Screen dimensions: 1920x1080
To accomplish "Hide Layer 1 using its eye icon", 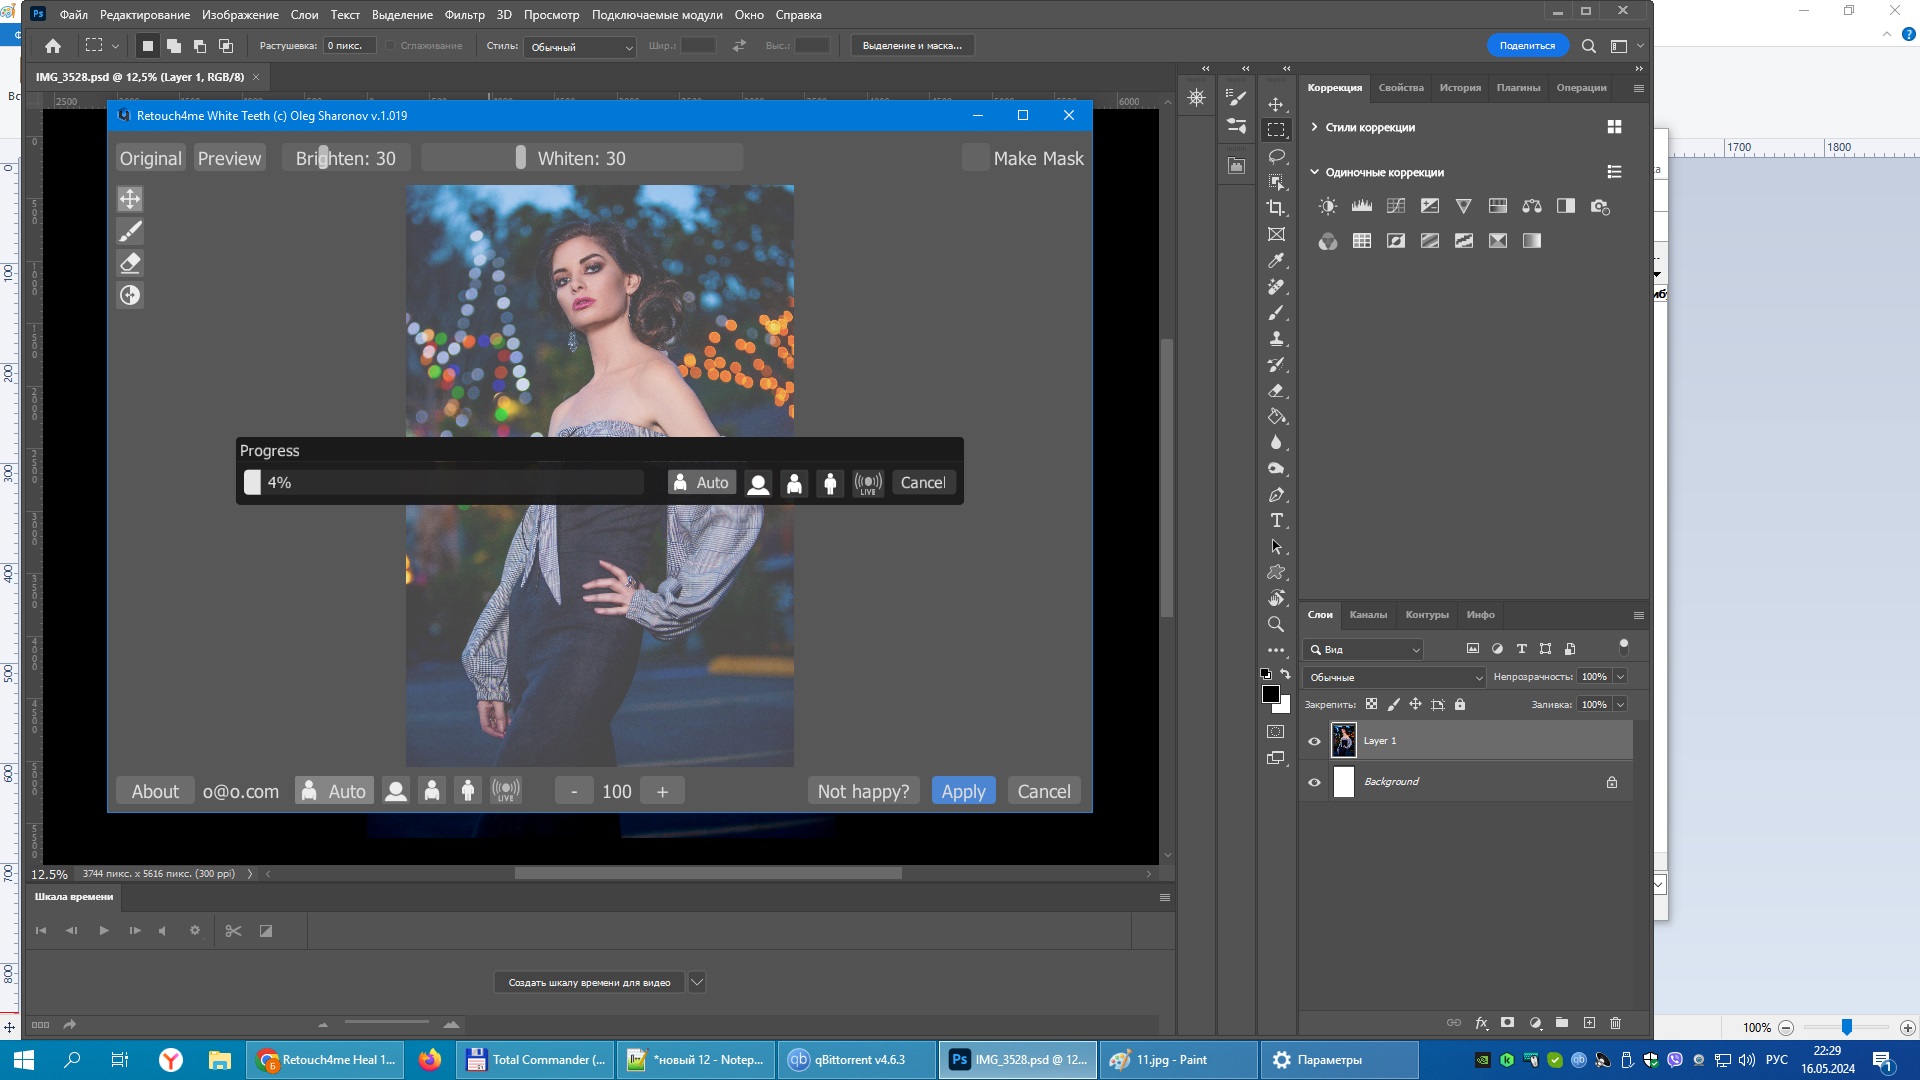I will (1314, 741).
